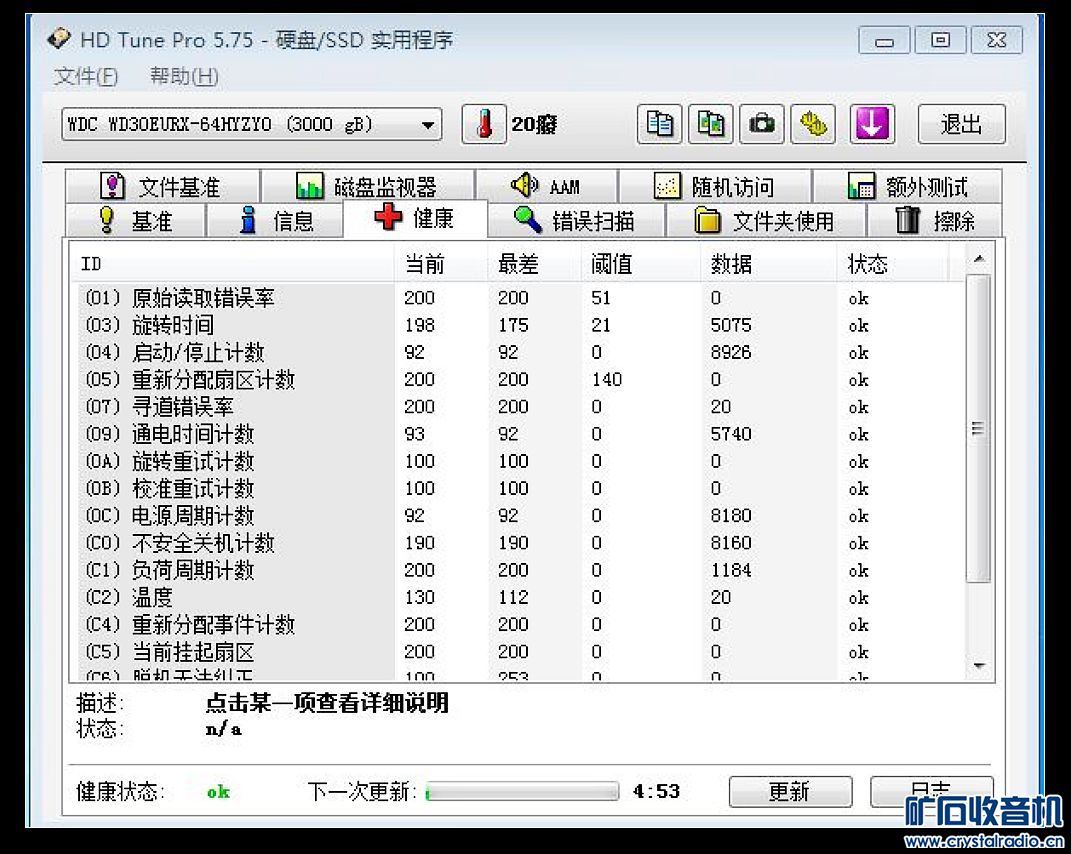The height and width of the screenshot is (854, 1071).
Task: Click the 数据 column header
Action: click(x=769, y=263)
